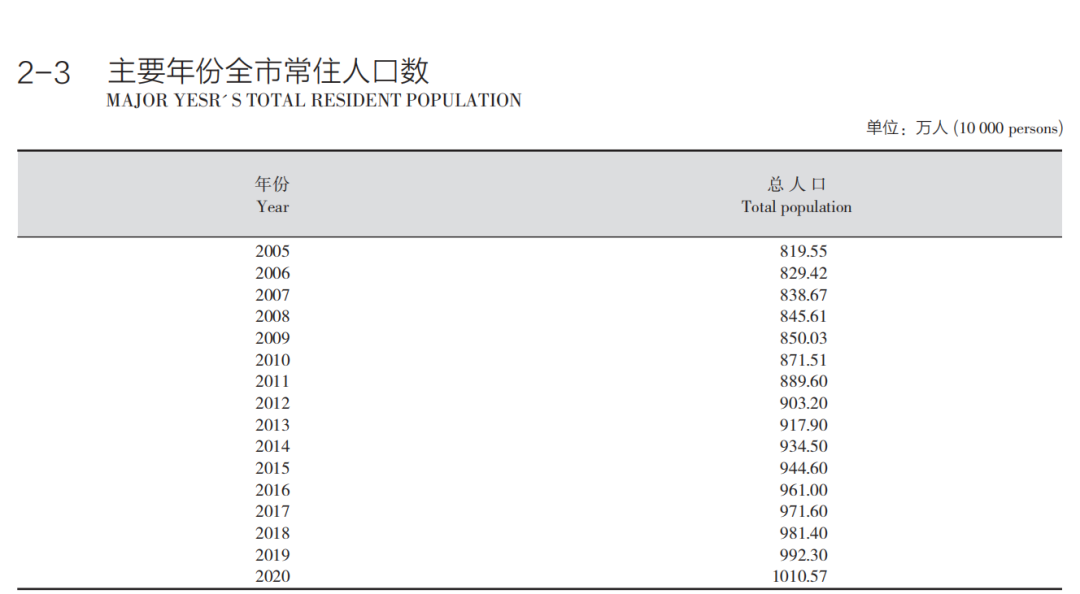The image size is (1080, 594).
Task: Select the year cell 2011
Action: click(x=273, y=382)
